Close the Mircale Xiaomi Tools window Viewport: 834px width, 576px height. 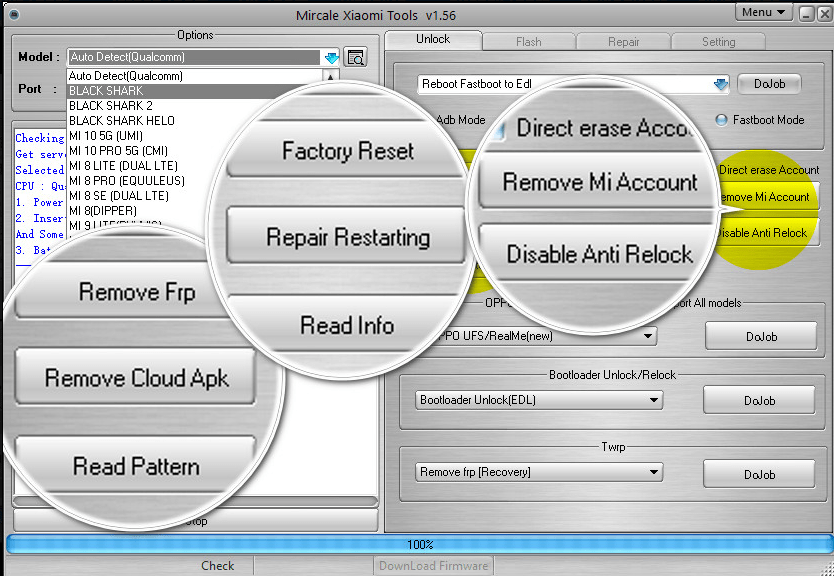(x=824, y=13)
